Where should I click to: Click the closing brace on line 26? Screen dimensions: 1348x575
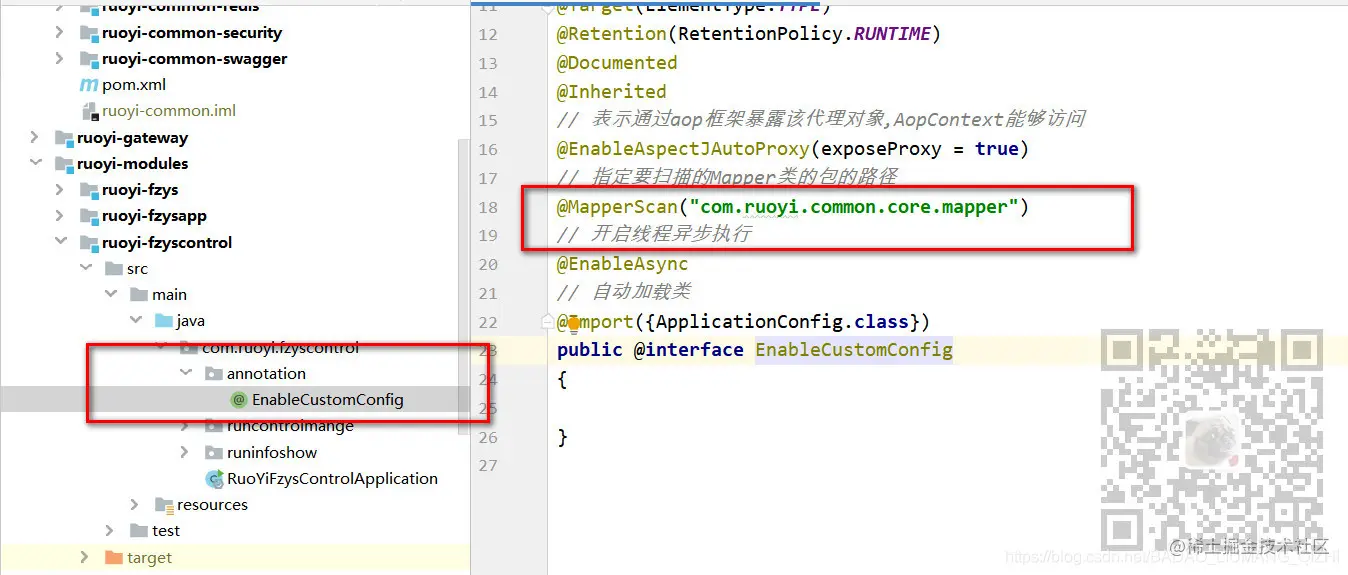pyautogui.click(x=563, y=437)
